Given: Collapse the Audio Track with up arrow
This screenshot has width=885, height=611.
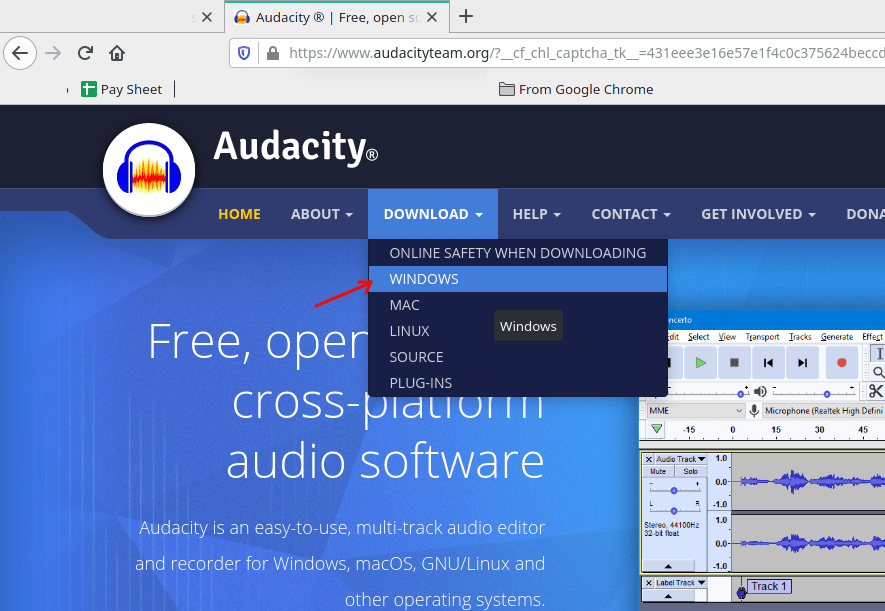Looking at the screenshot, I should (668, 566).
